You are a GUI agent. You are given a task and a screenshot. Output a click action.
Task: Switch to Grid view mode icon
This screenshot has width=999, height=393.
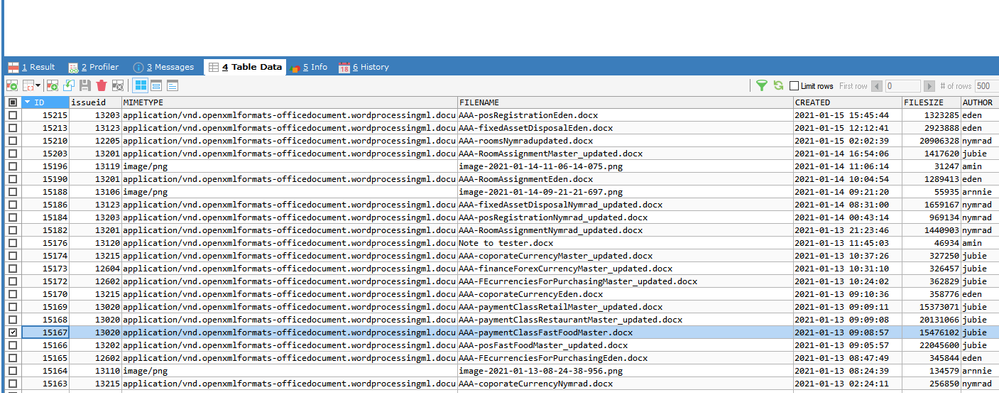pos(140,85)
